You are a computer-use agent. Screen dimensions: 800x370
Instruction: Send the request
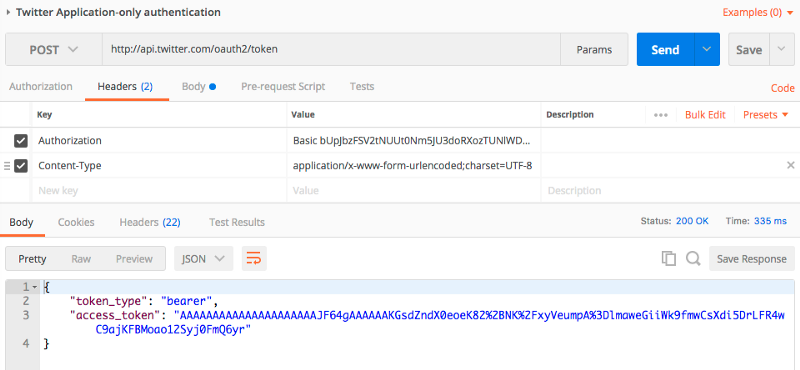[665, 50]
